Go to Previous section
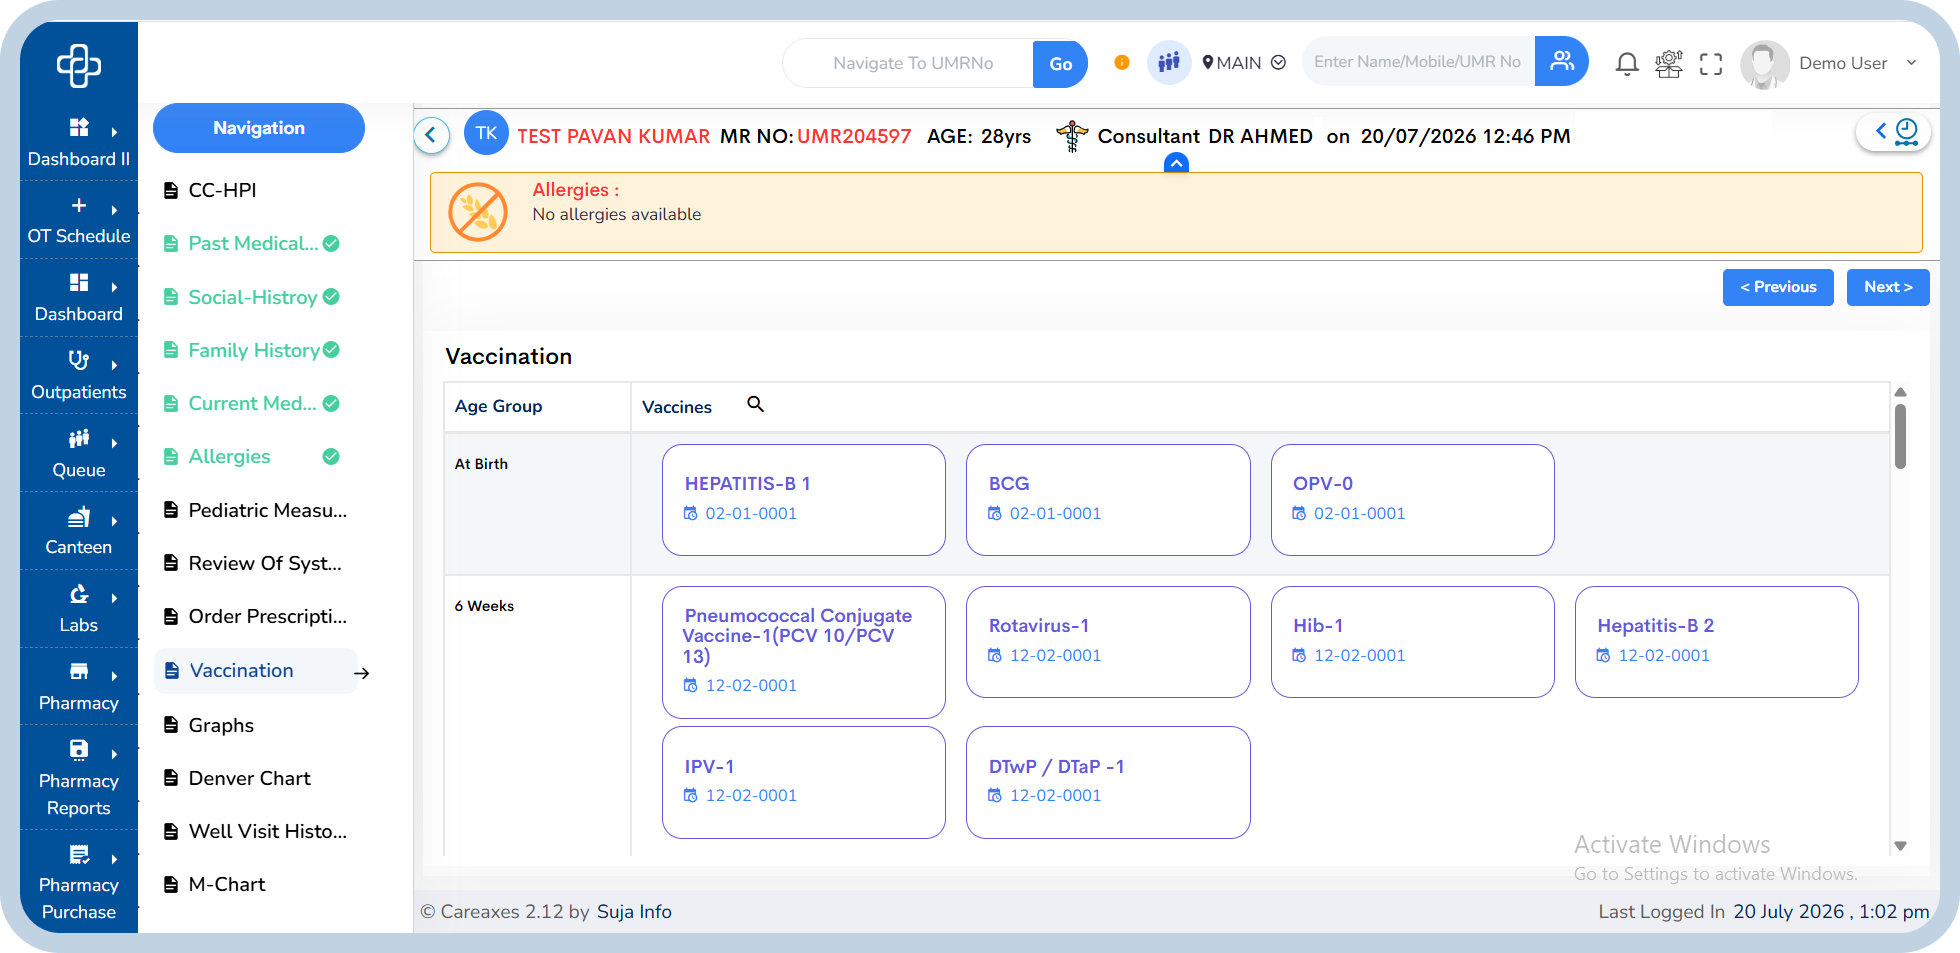The width and height of the screenshot is (1960, 953). tap(1778, 287)
